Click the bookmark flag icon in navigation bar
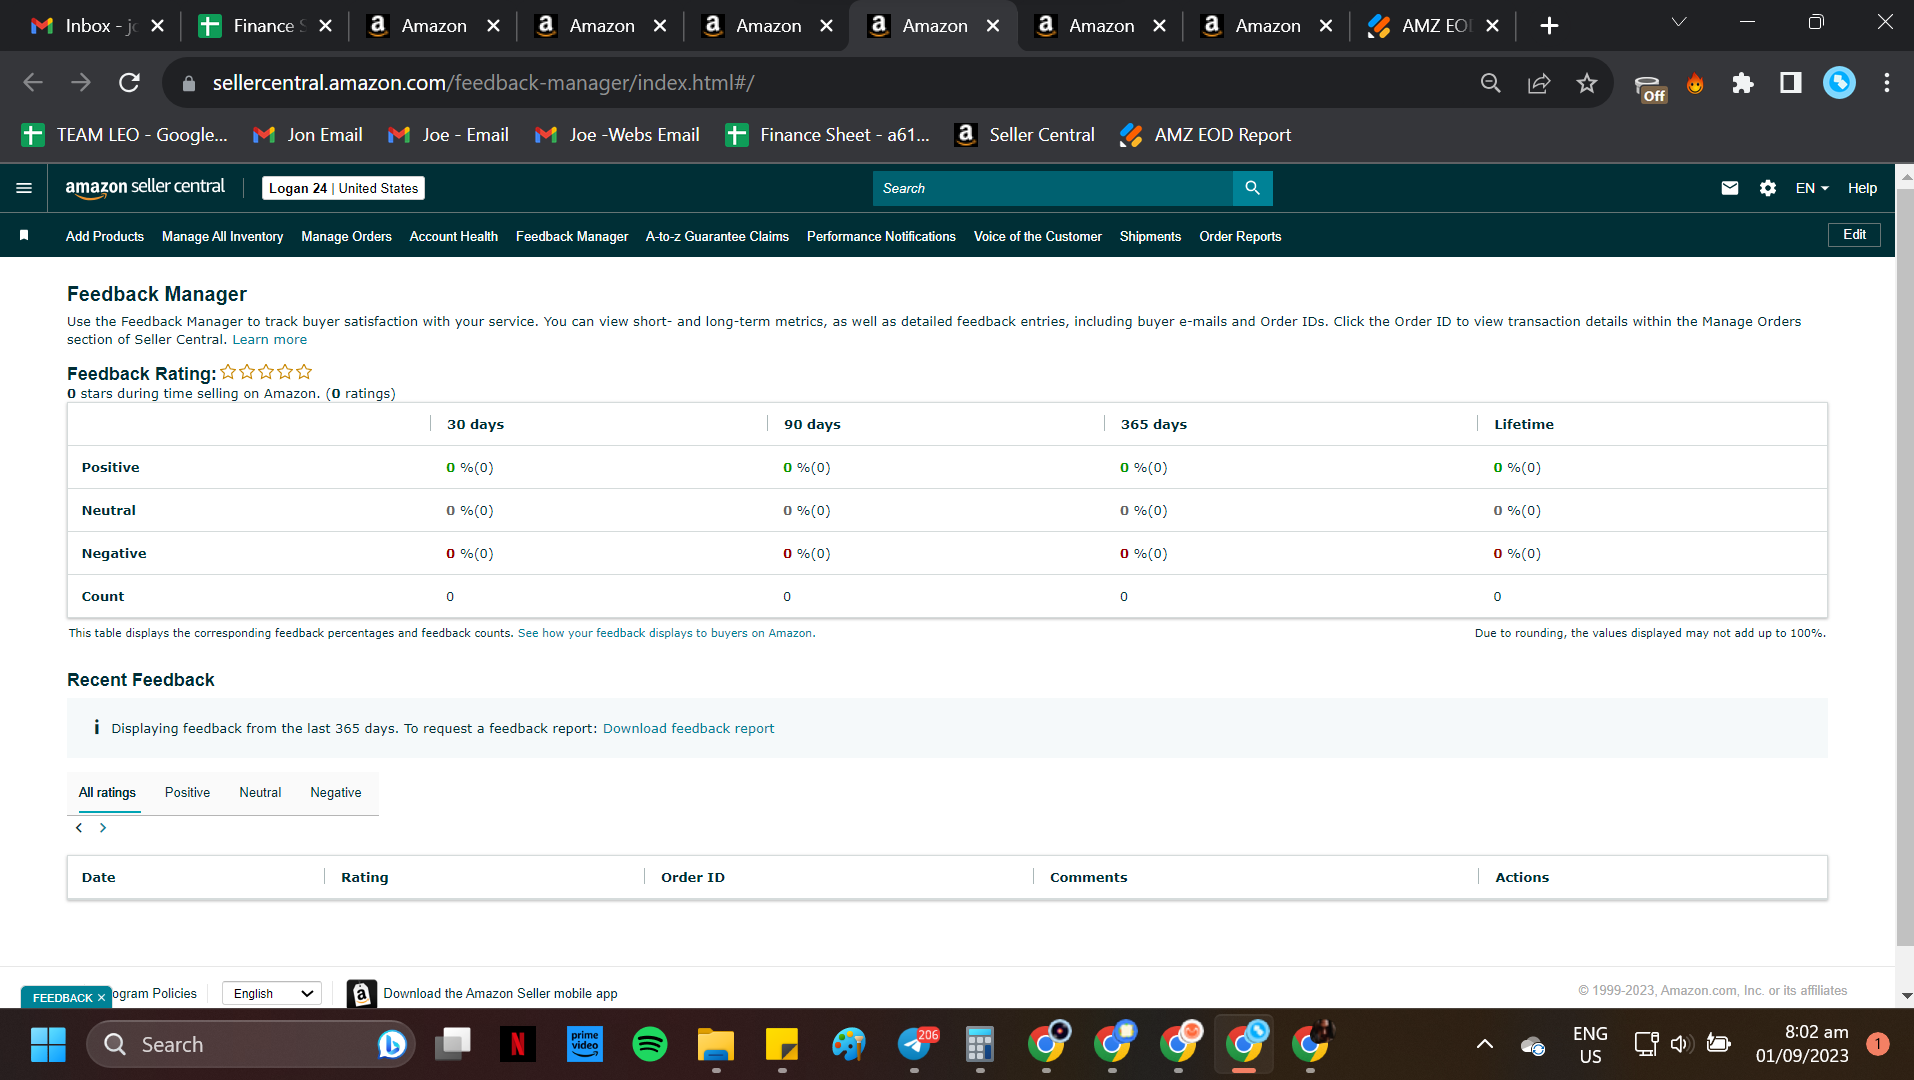The width and height of the screenshot is (1914, 1080). click(x=24, y=235)
